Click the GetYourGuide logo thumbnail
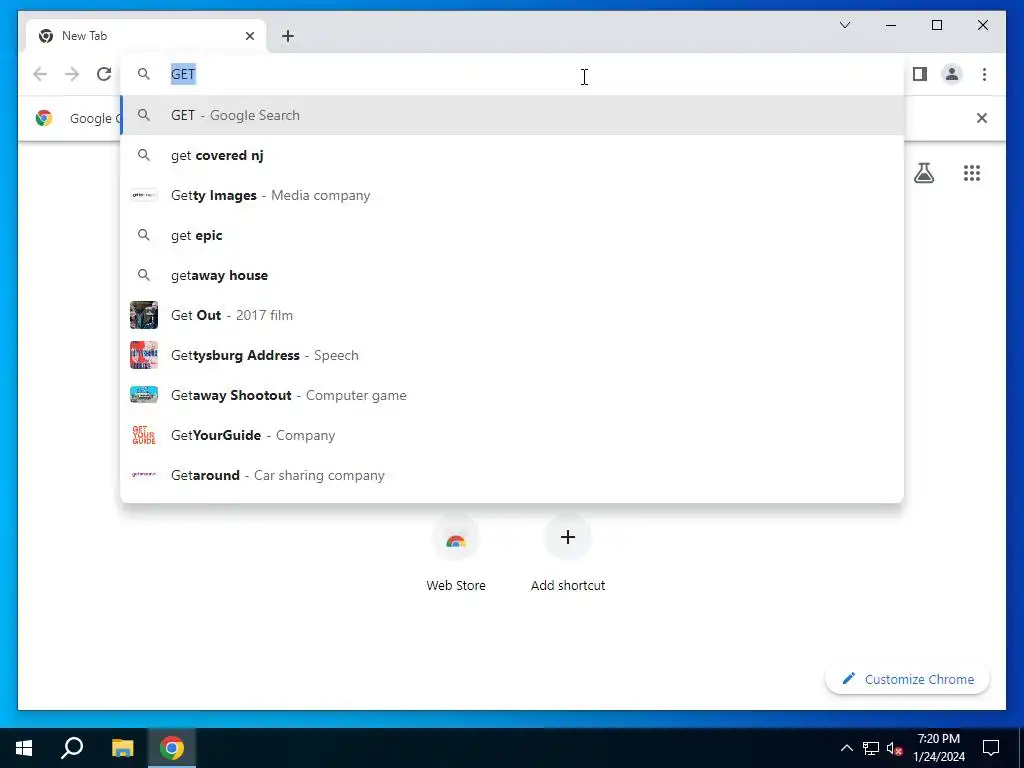Viewport: 1024px width, 768px height. pos(144,435)
